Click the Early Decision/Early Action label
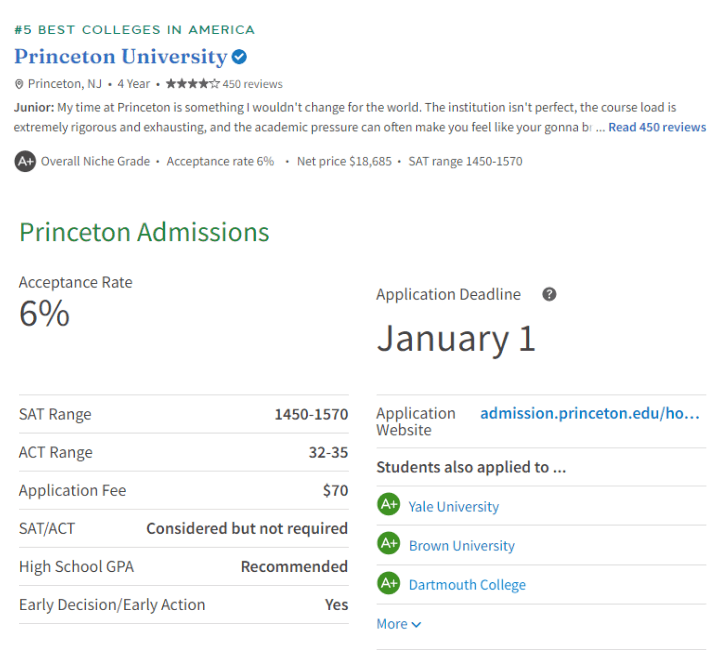 (112, 605)
